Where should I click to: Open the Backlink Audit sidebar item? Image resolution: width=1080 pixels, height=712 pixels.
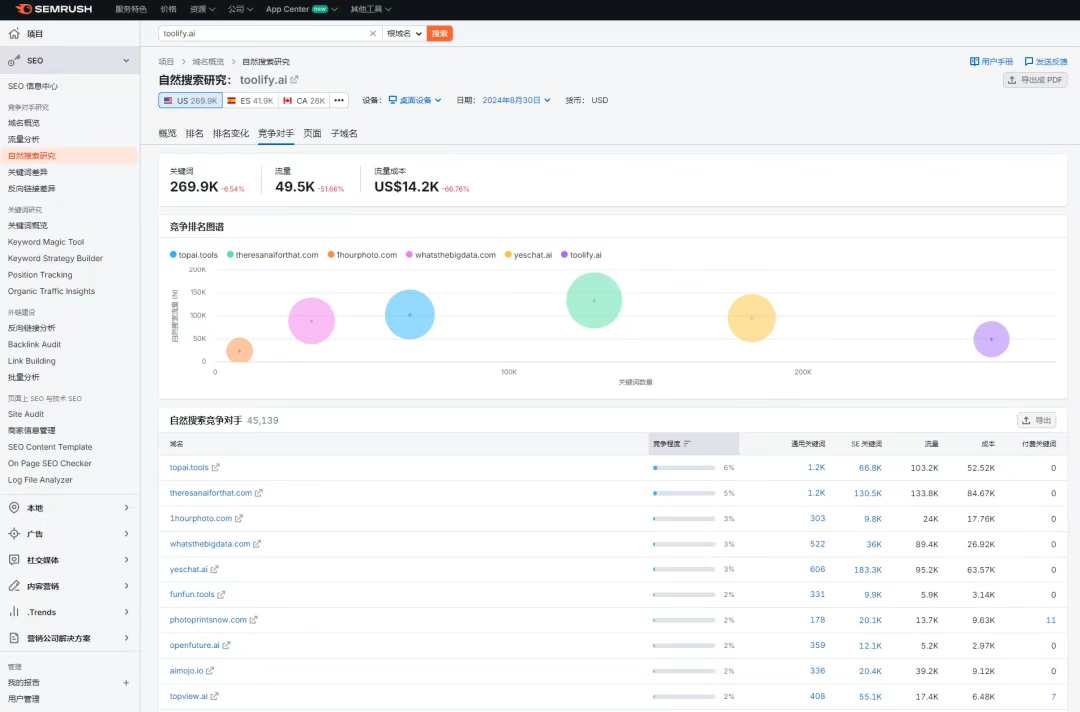click(34, 344)
